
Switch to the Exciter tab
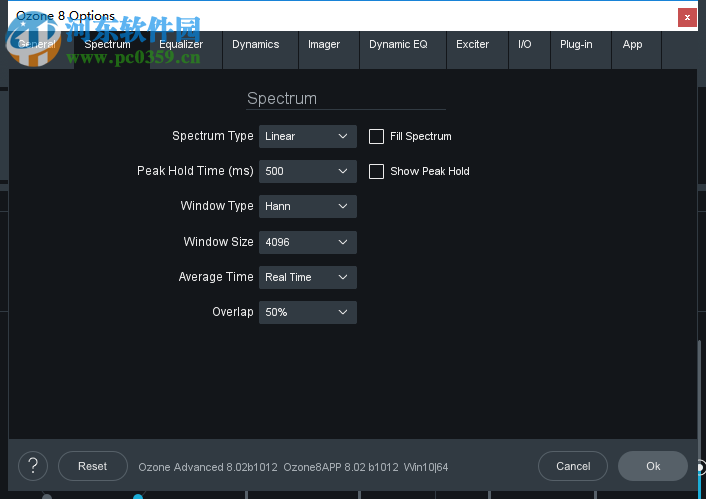tap(477, 50)
